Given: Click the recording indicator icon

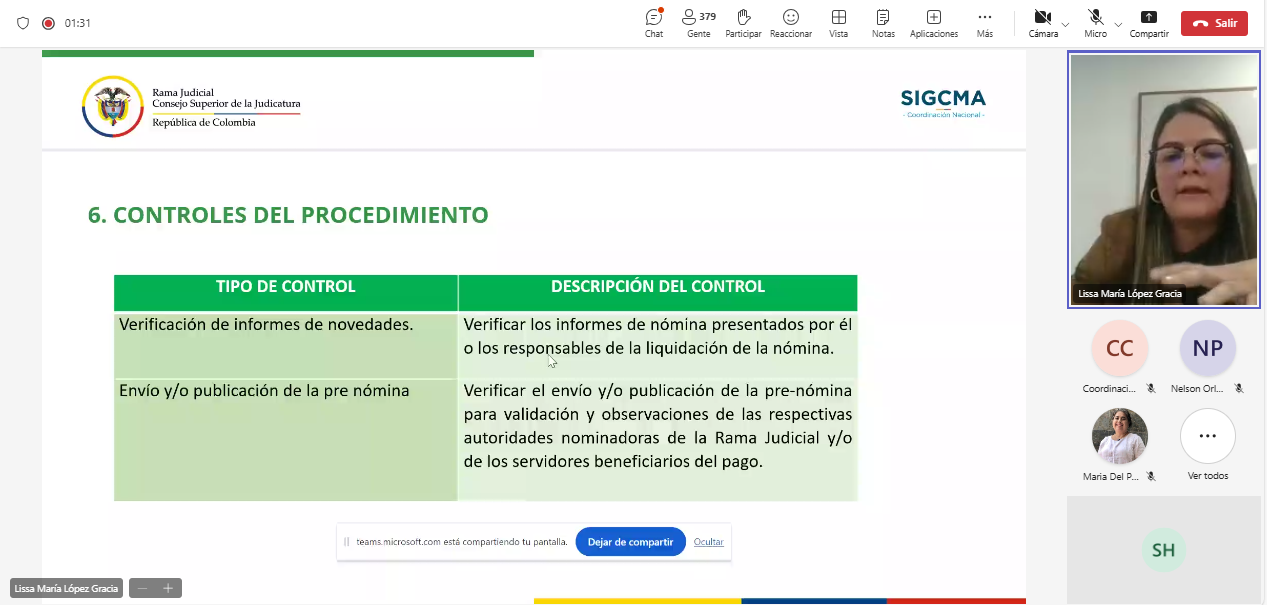Looking at the screenshot, I should pyautogui.click(x=48, y=23).
